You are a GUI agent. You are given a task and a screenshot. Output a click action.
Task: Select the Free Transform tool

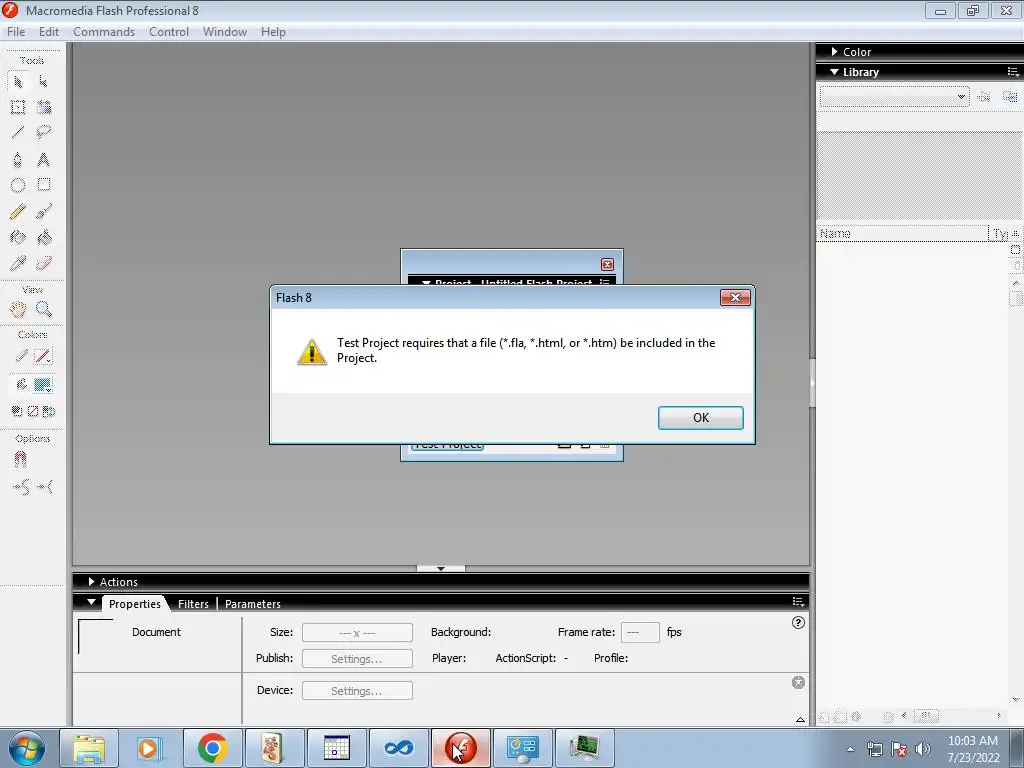18,107
